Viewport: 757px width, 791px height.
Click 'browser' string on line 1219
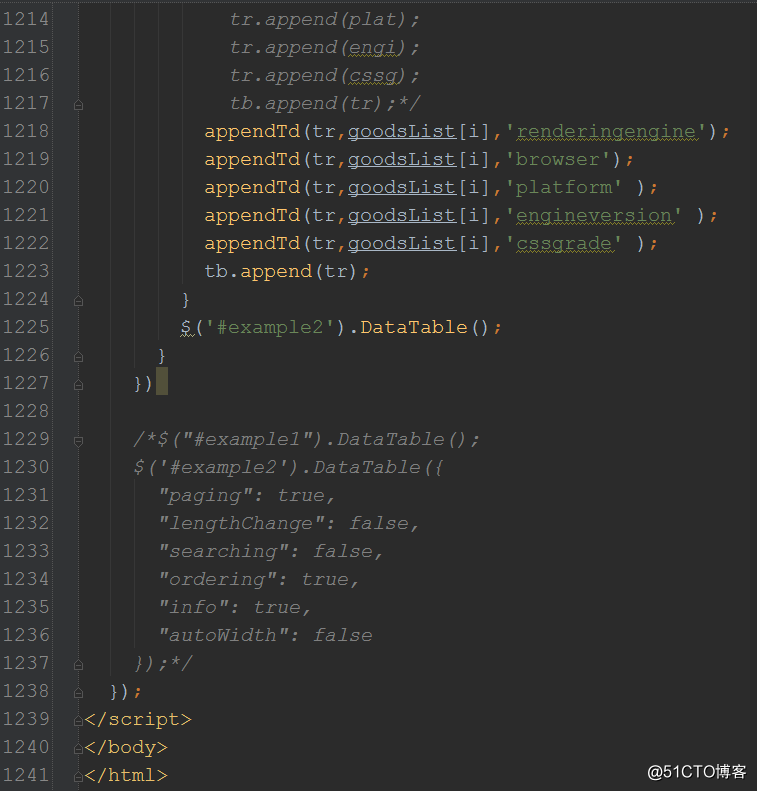tap(558, 159)
